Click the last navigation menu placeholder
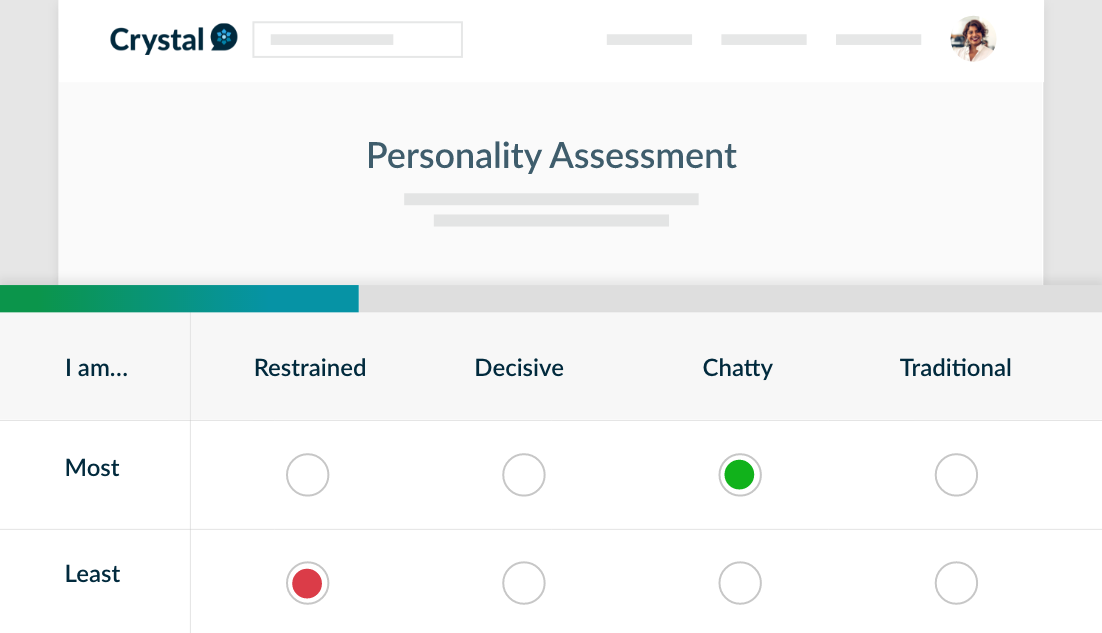 [x=878, y=40]
